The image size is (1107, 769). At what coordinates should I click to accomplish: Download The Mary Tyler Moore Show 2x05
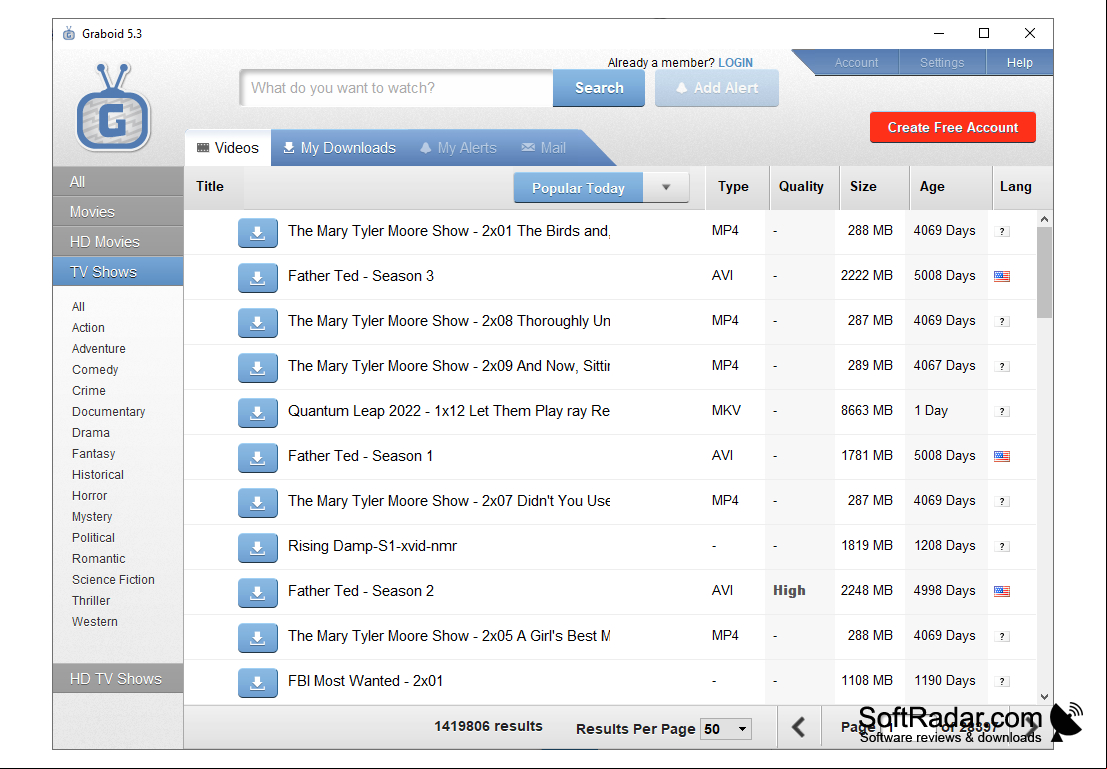[x=258, y=638]
